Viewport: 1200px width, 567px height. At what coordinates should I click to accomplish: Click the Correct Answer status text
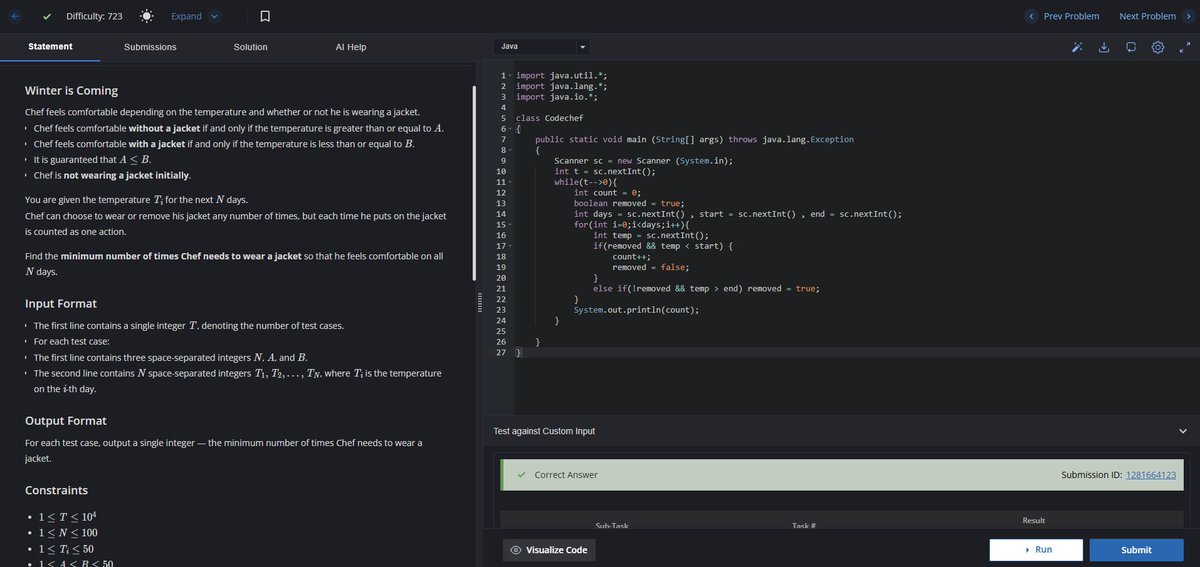566,475
